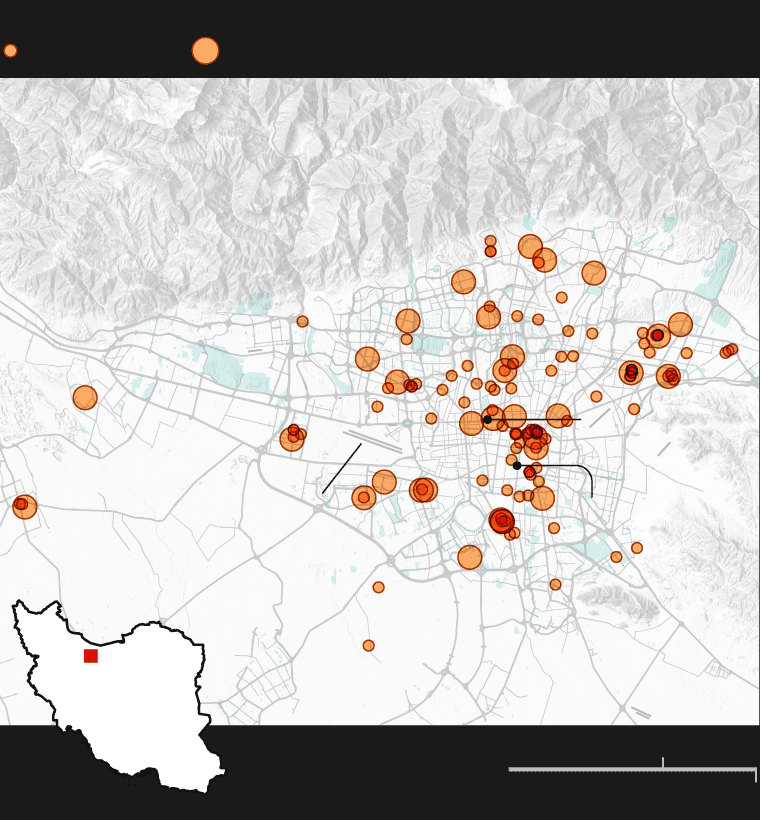Click the large circle at the city's southern edge
760x820 pixels.
[x=470, y=558]
